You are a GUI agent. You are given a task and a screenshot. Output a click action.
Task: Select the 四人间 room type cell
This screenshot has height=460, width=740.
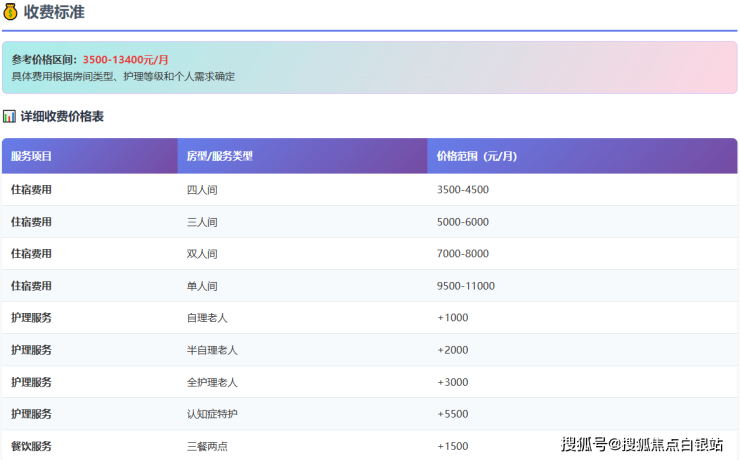[202, 189]
